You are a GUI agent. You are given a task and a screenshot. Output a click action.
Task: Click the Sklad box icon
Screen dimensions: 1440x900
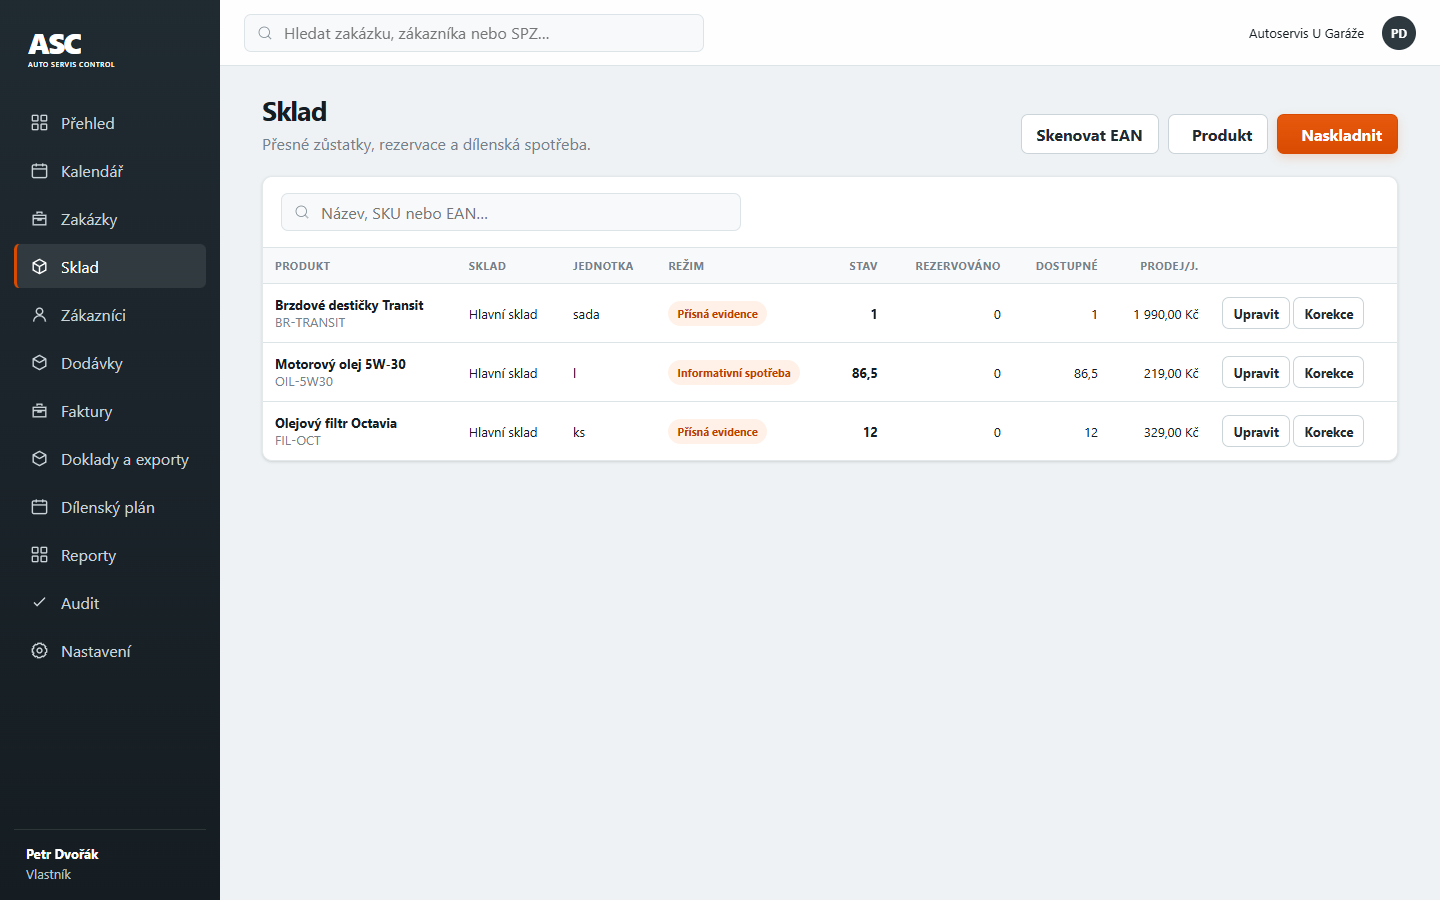point(39,267)
